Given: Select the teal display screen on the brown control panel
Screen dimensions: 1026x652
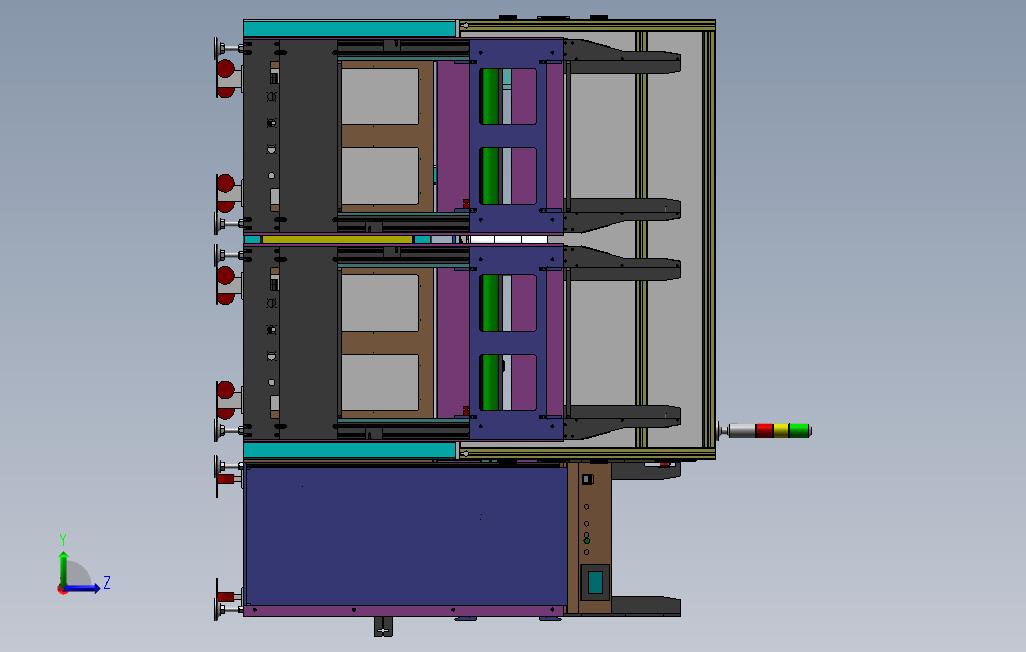Looking at the screenshot, I should pos(595,582).
